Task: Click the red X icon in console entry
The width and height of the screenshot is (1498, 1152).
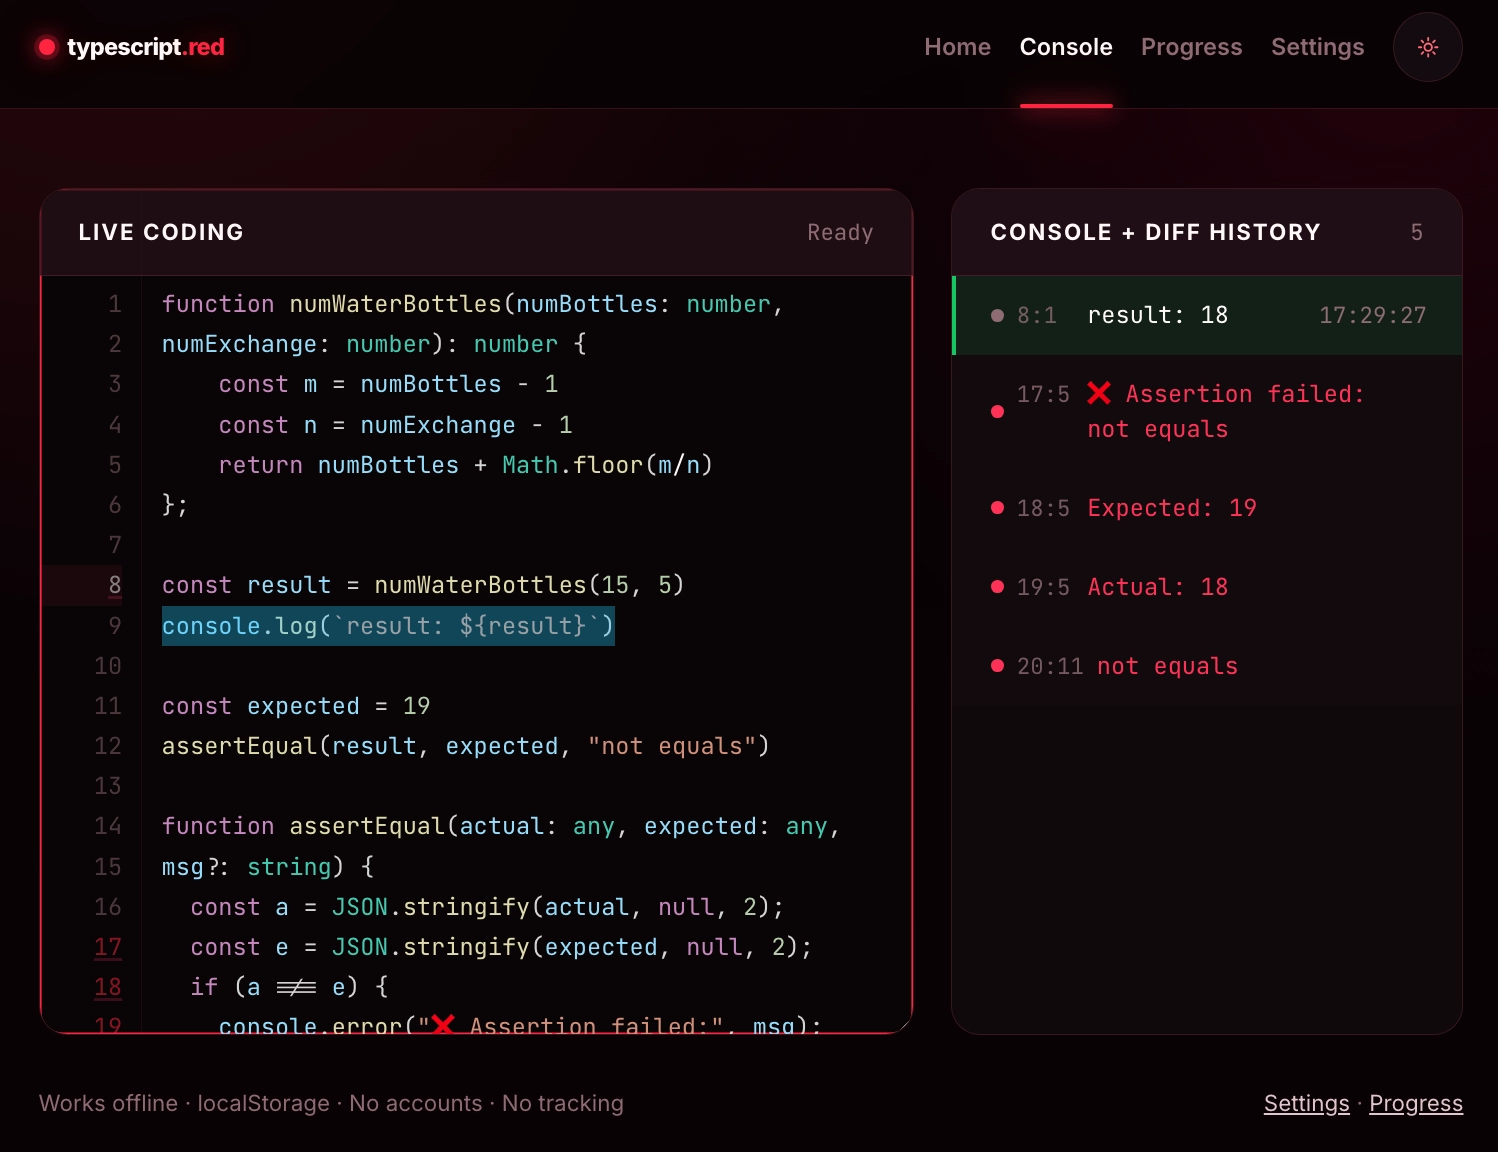Action: click(x=1099, y=393)
